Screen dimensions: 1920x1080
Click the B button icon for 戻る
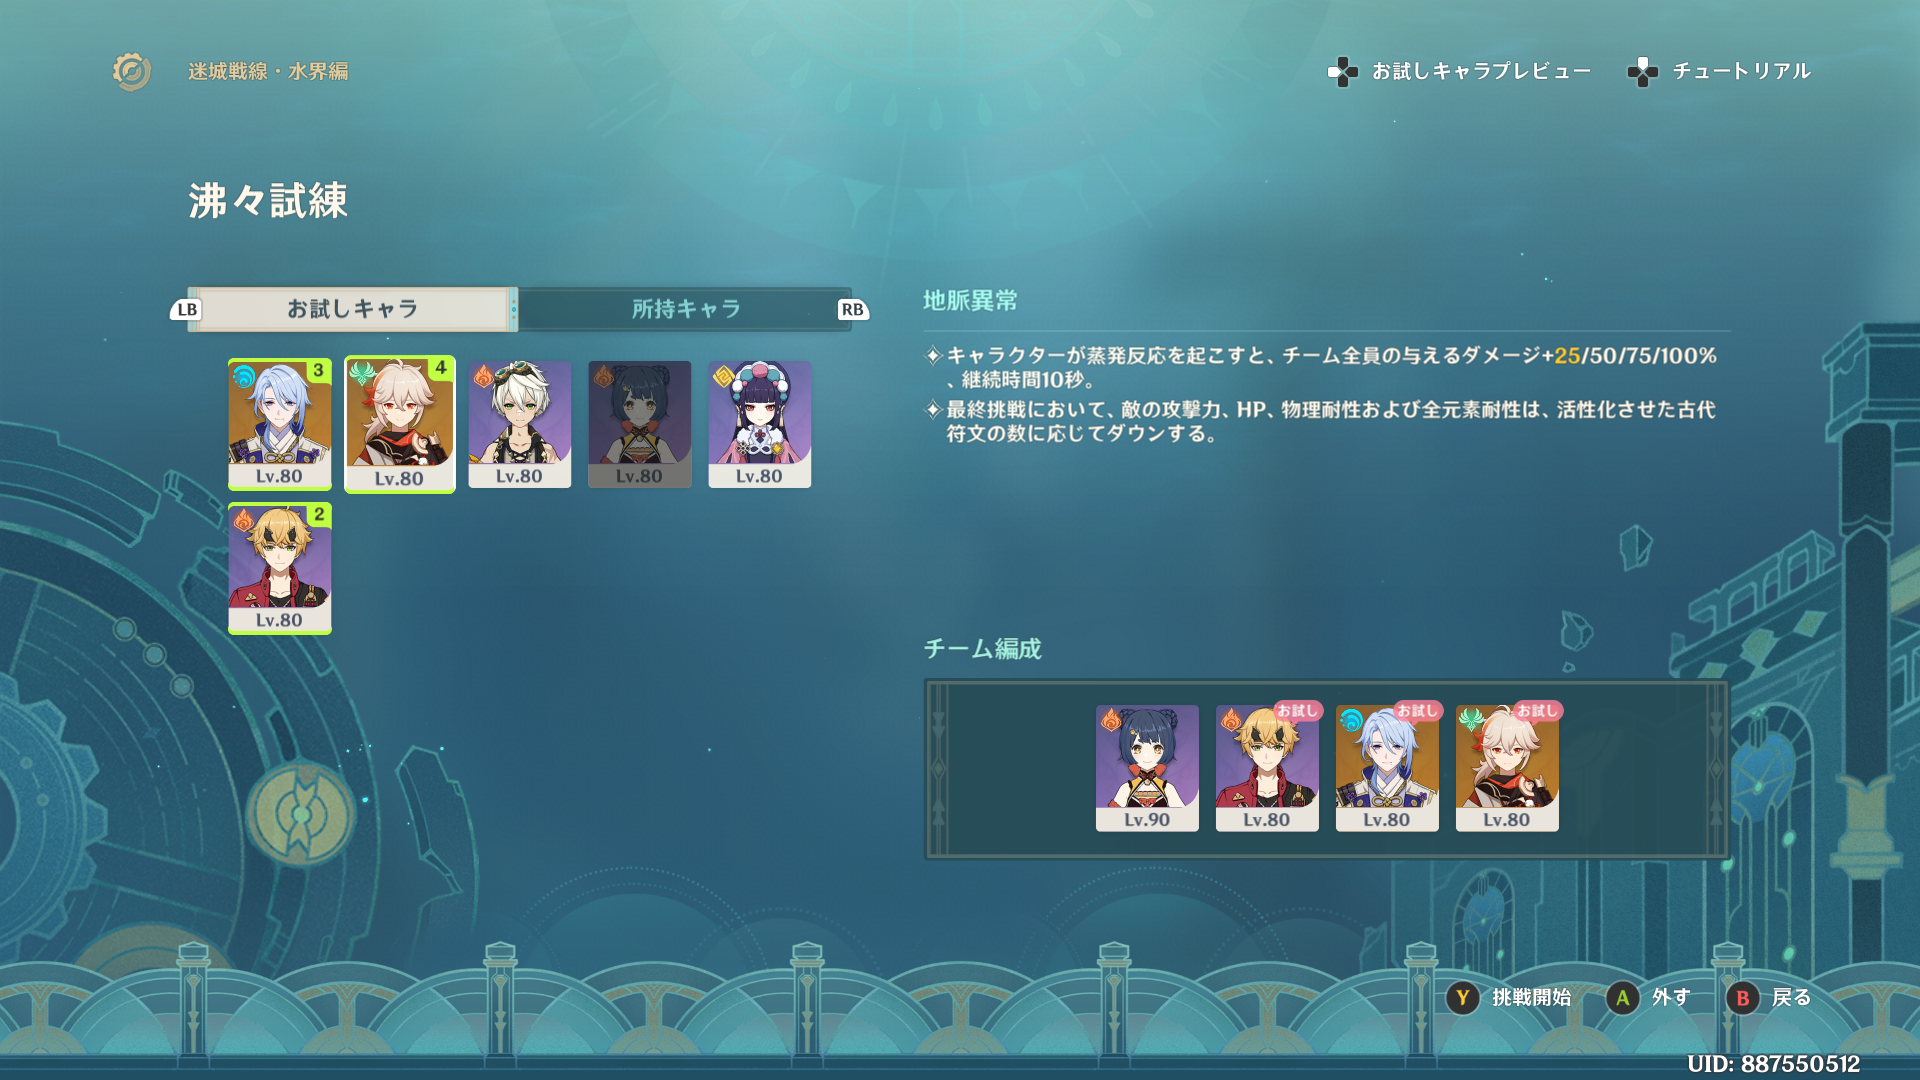(1742, 997)
